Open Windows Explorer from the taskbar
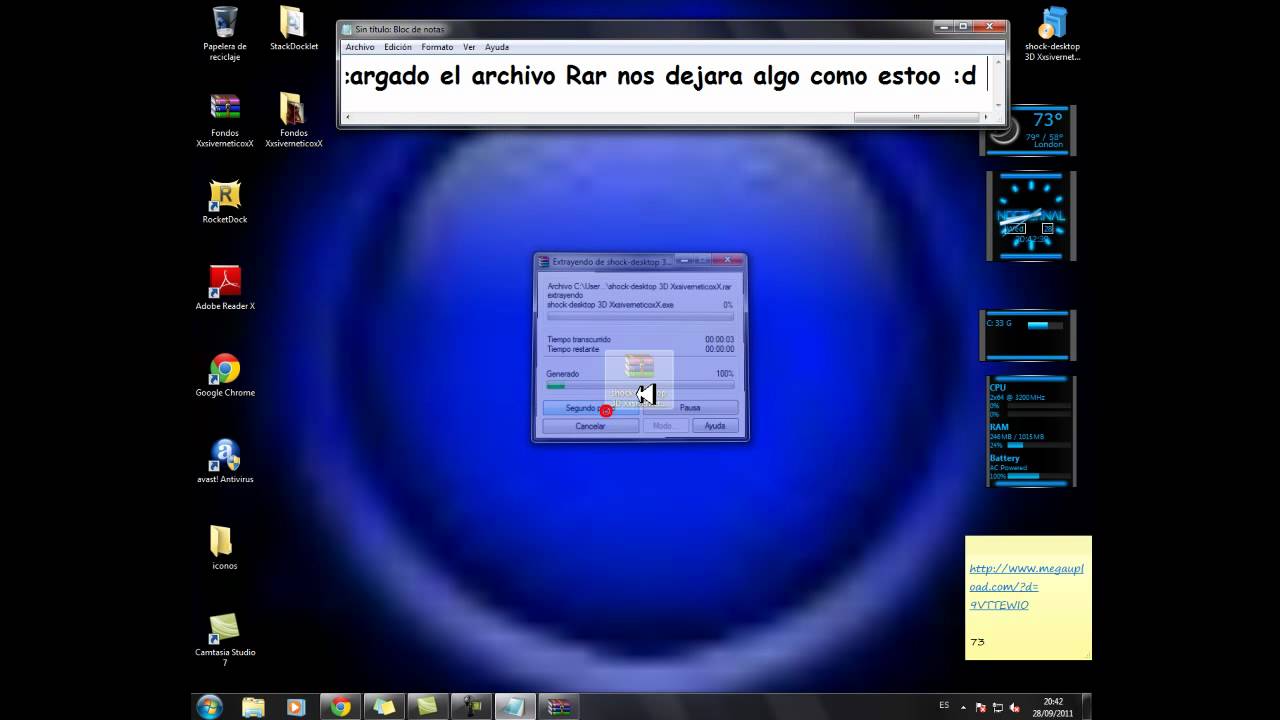The width and height of the screenshot is (1280, 720). click(x=253, y=706)
